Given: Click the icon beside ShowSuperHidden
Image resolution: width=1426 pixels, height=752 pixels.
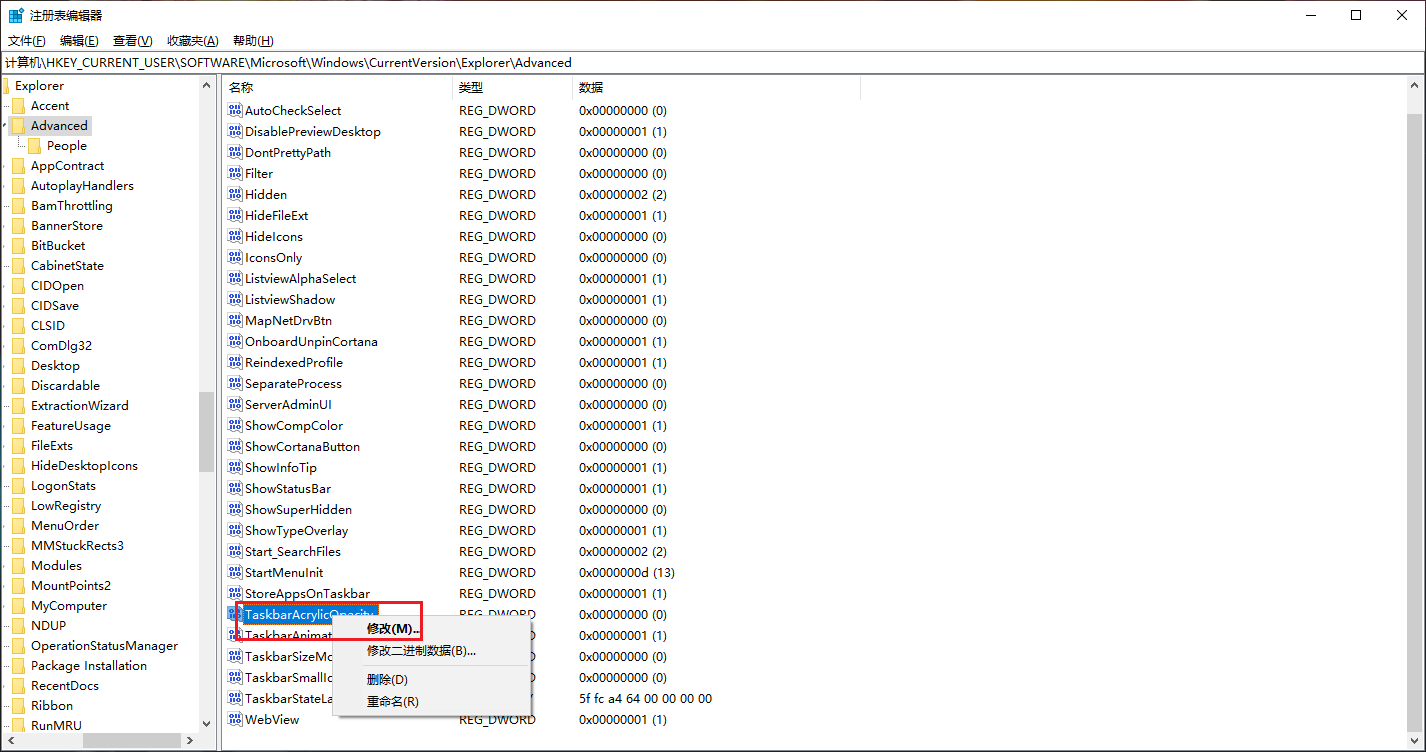Looking at the screenshot, I should coord(235,510).
